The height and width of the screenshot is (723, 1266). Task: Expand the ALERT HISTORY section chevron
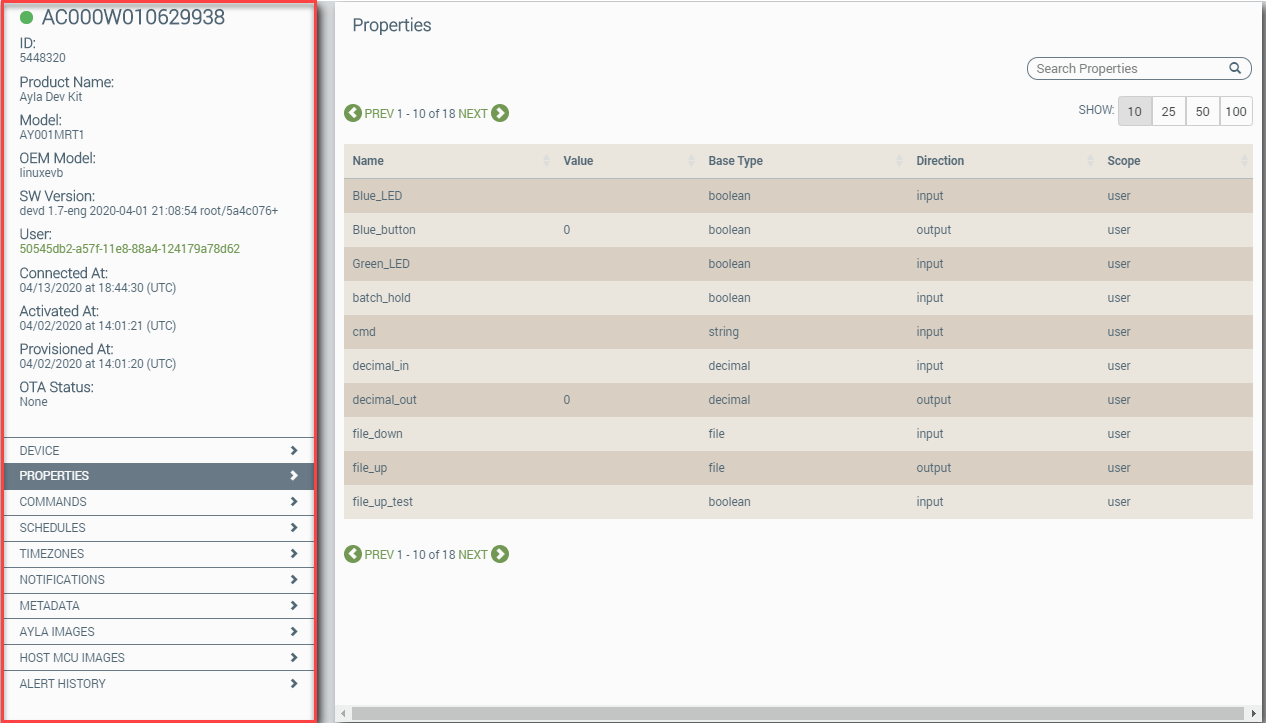click(294, 683)
